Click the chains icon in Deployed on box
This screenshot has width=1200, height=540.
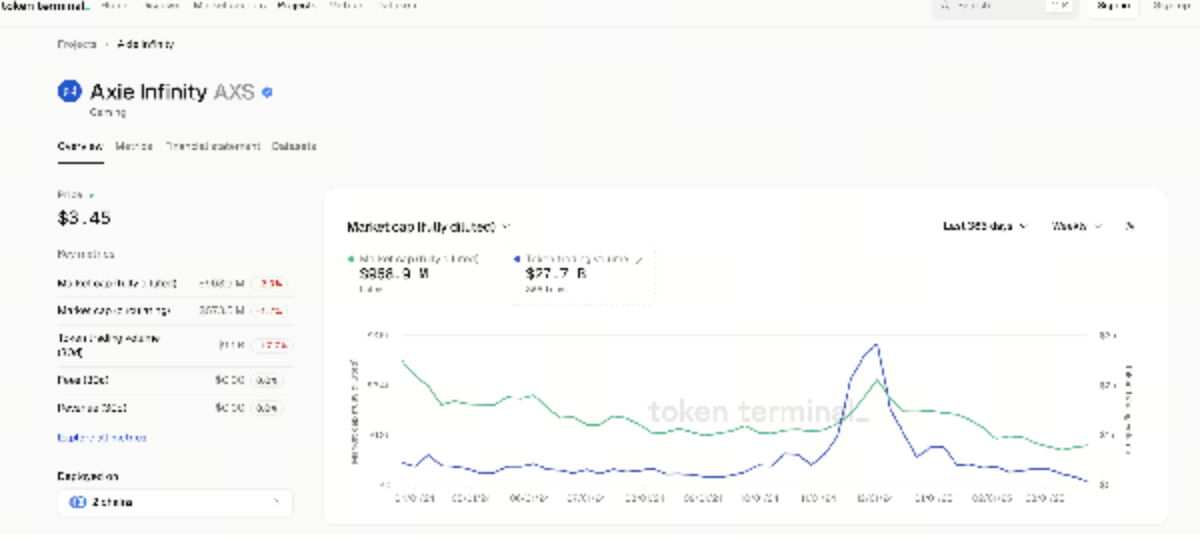click(x=77, y=502)
